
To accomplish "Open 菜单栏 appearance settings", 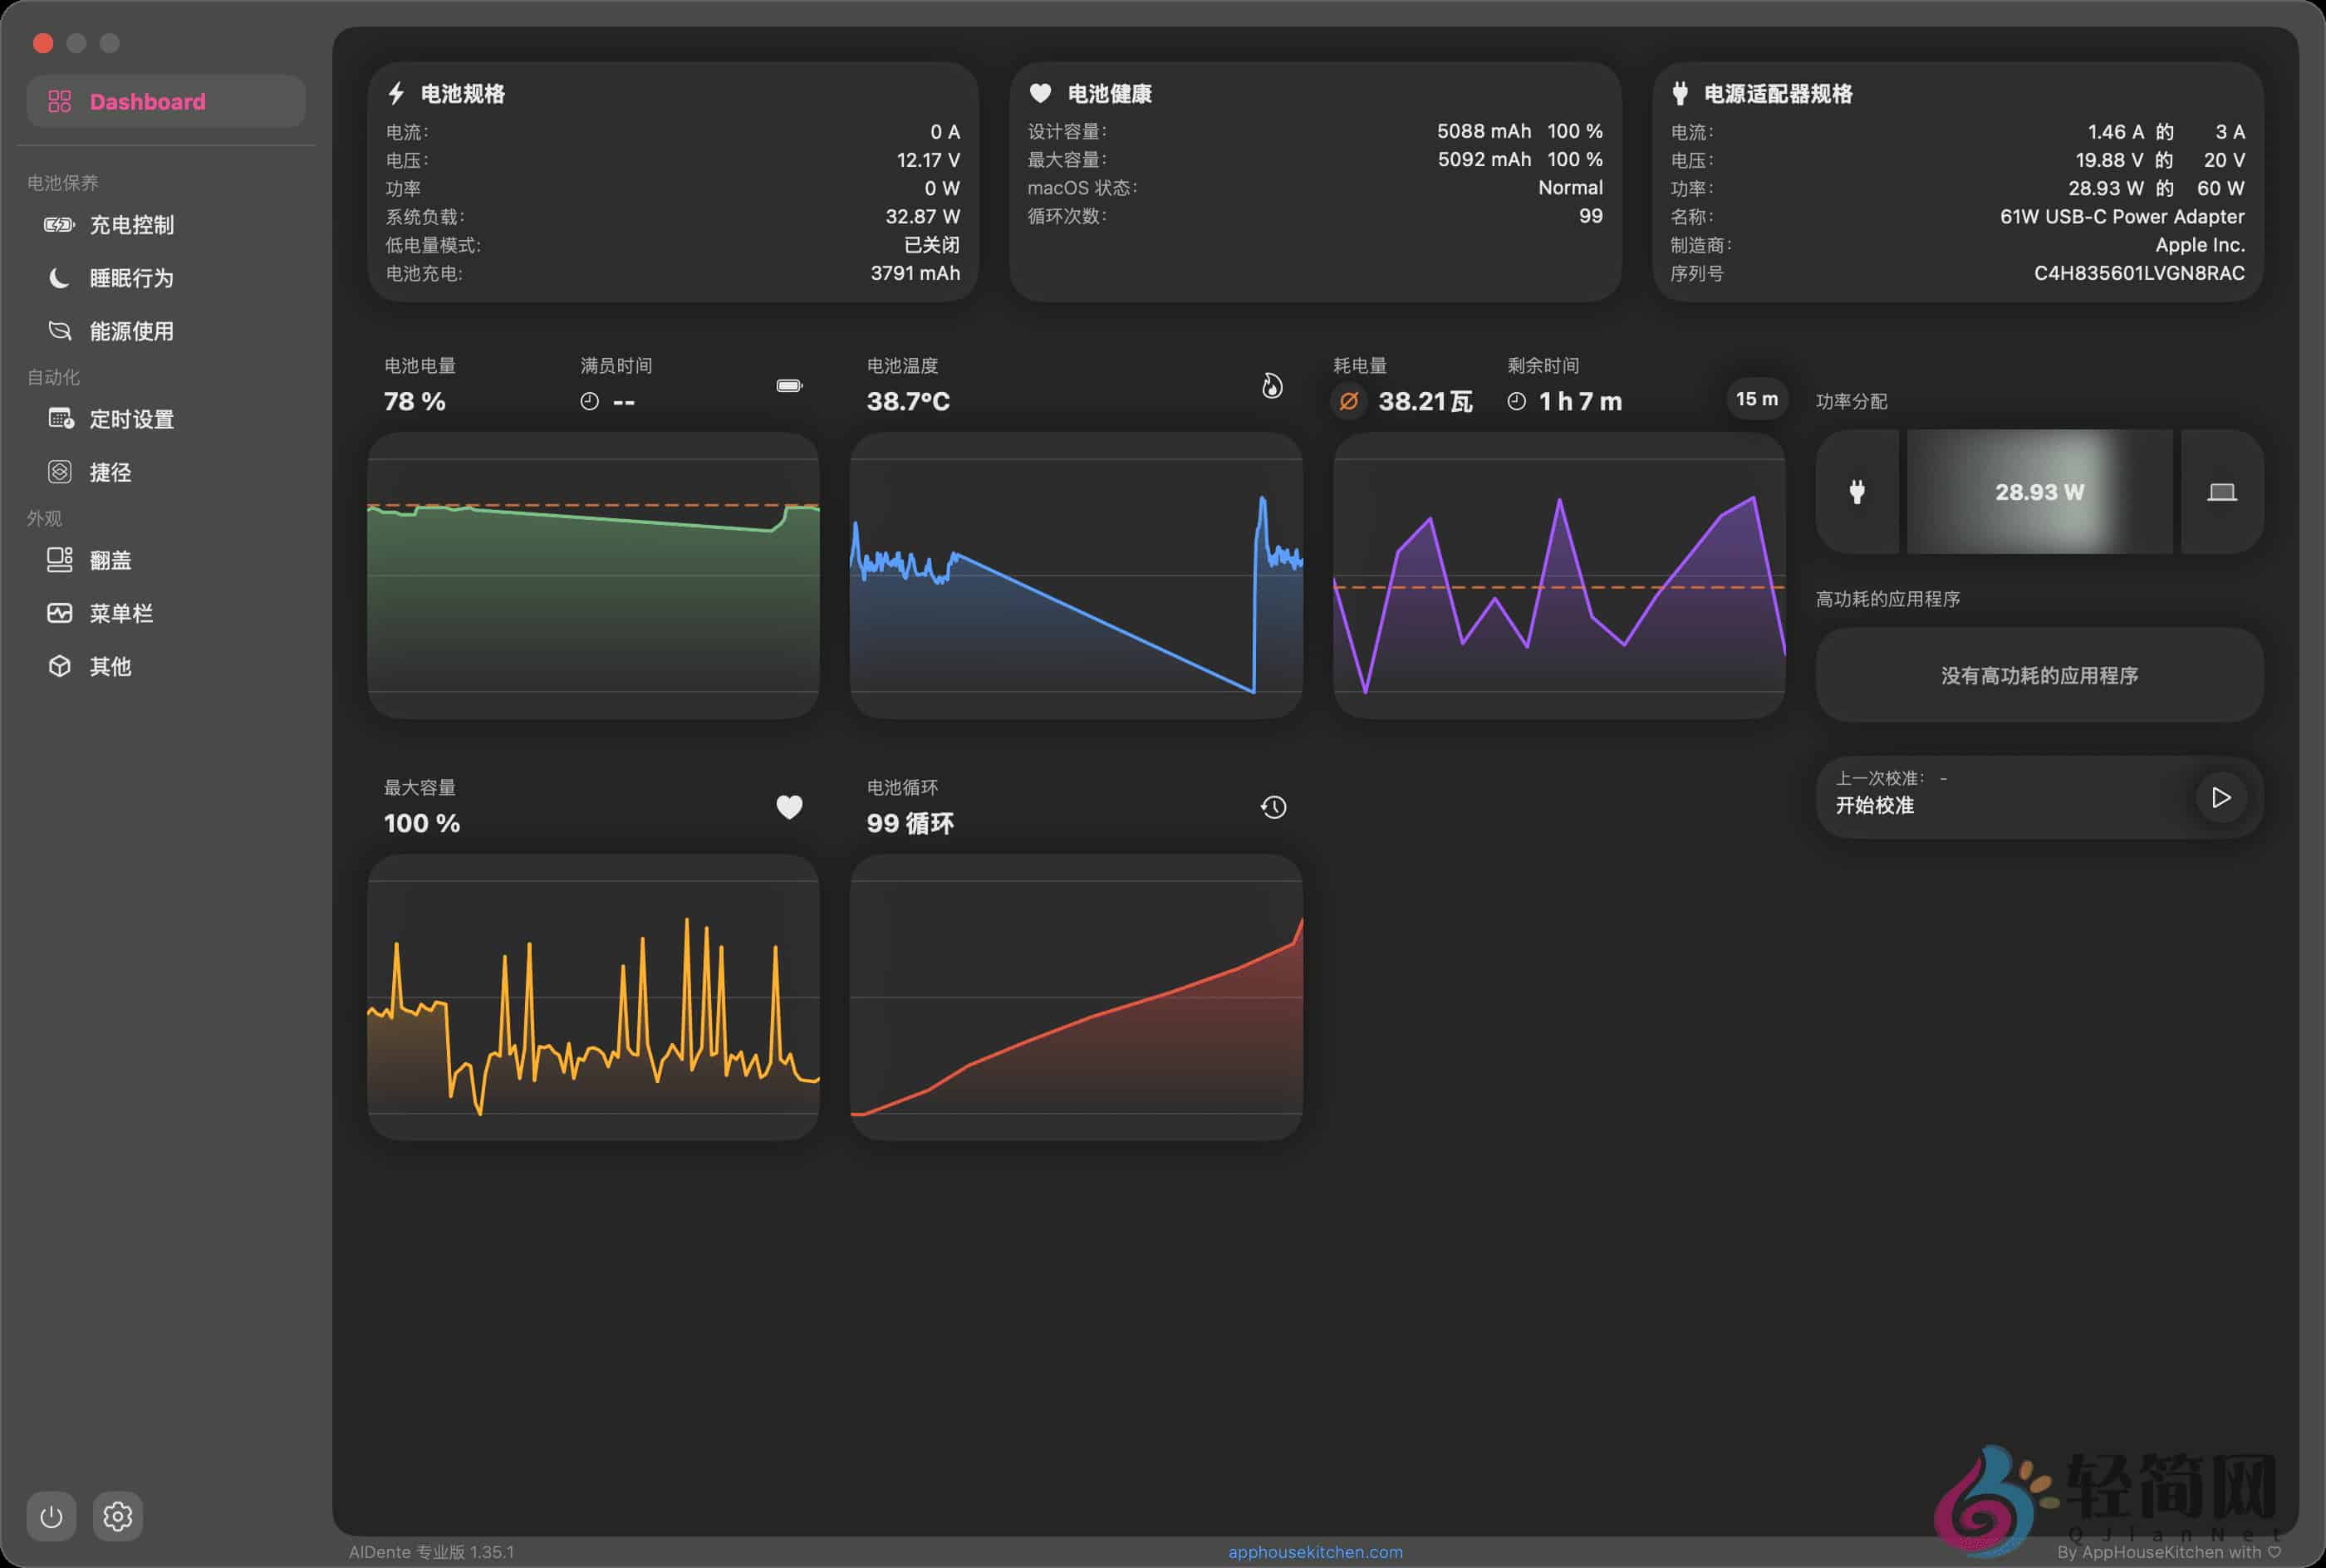I will click(120, 613).
